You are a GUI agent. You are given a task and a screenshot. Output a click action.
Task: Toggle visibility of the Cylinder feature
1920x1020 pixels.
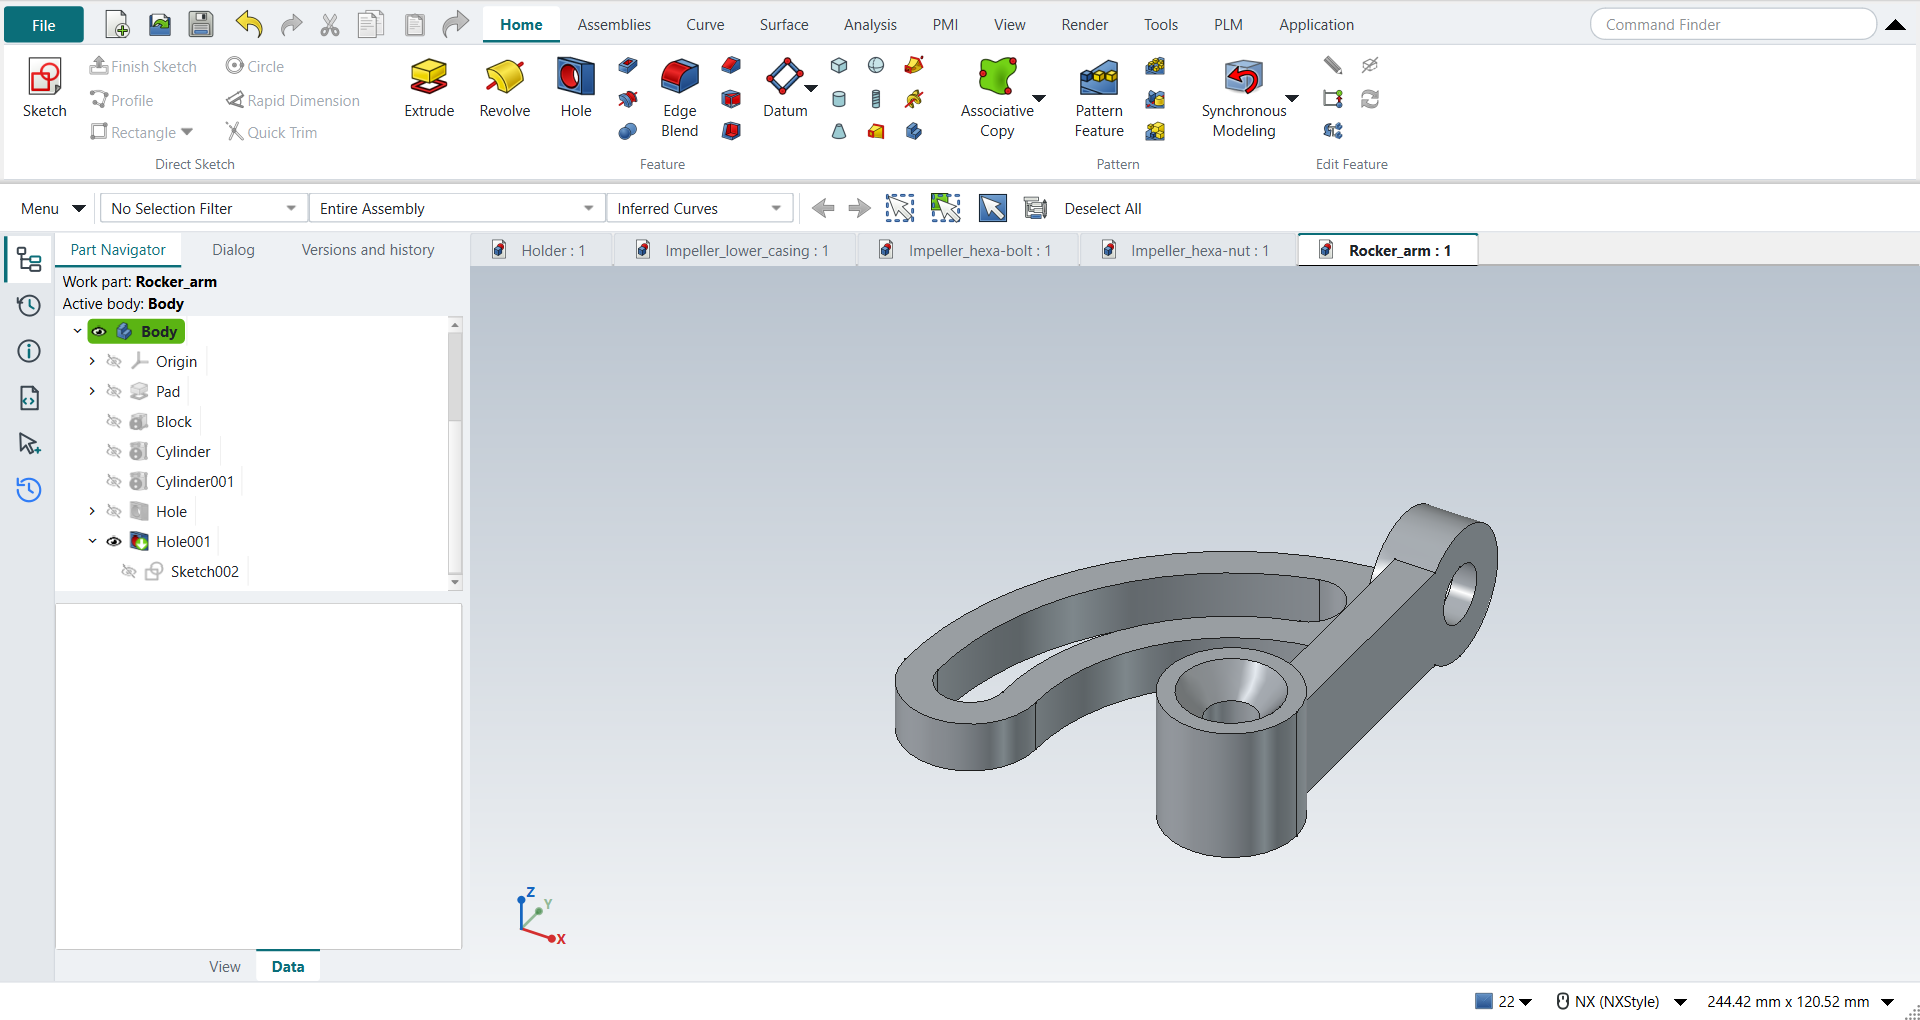click(114, 451)
